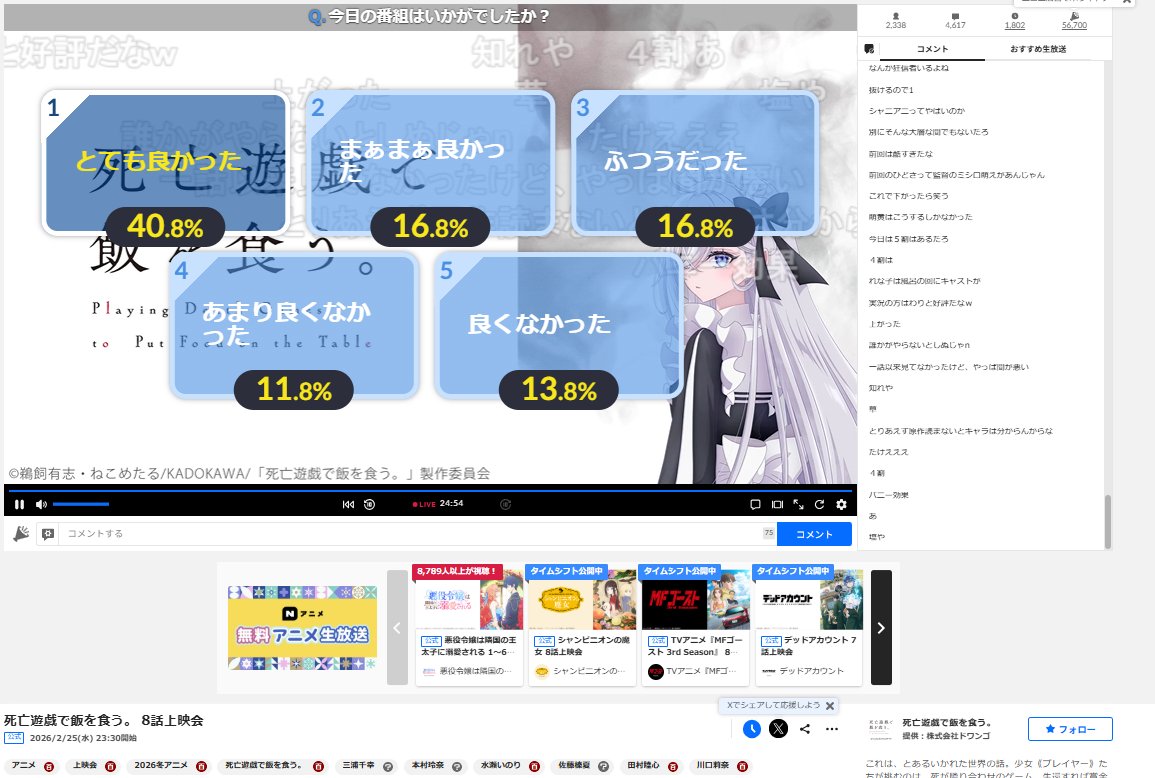
Task: Open the share menu icon
Action: 805,729
